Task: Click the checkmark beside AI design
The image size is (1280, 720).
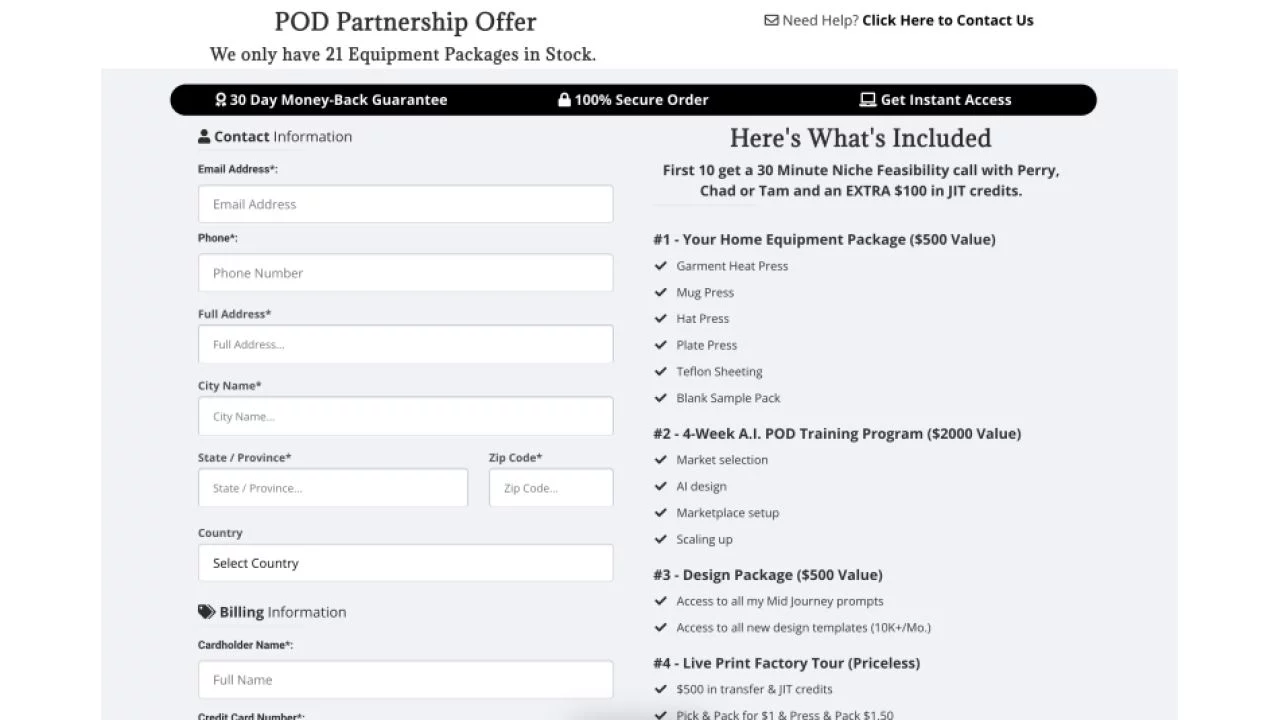Action: coord(661,486)
